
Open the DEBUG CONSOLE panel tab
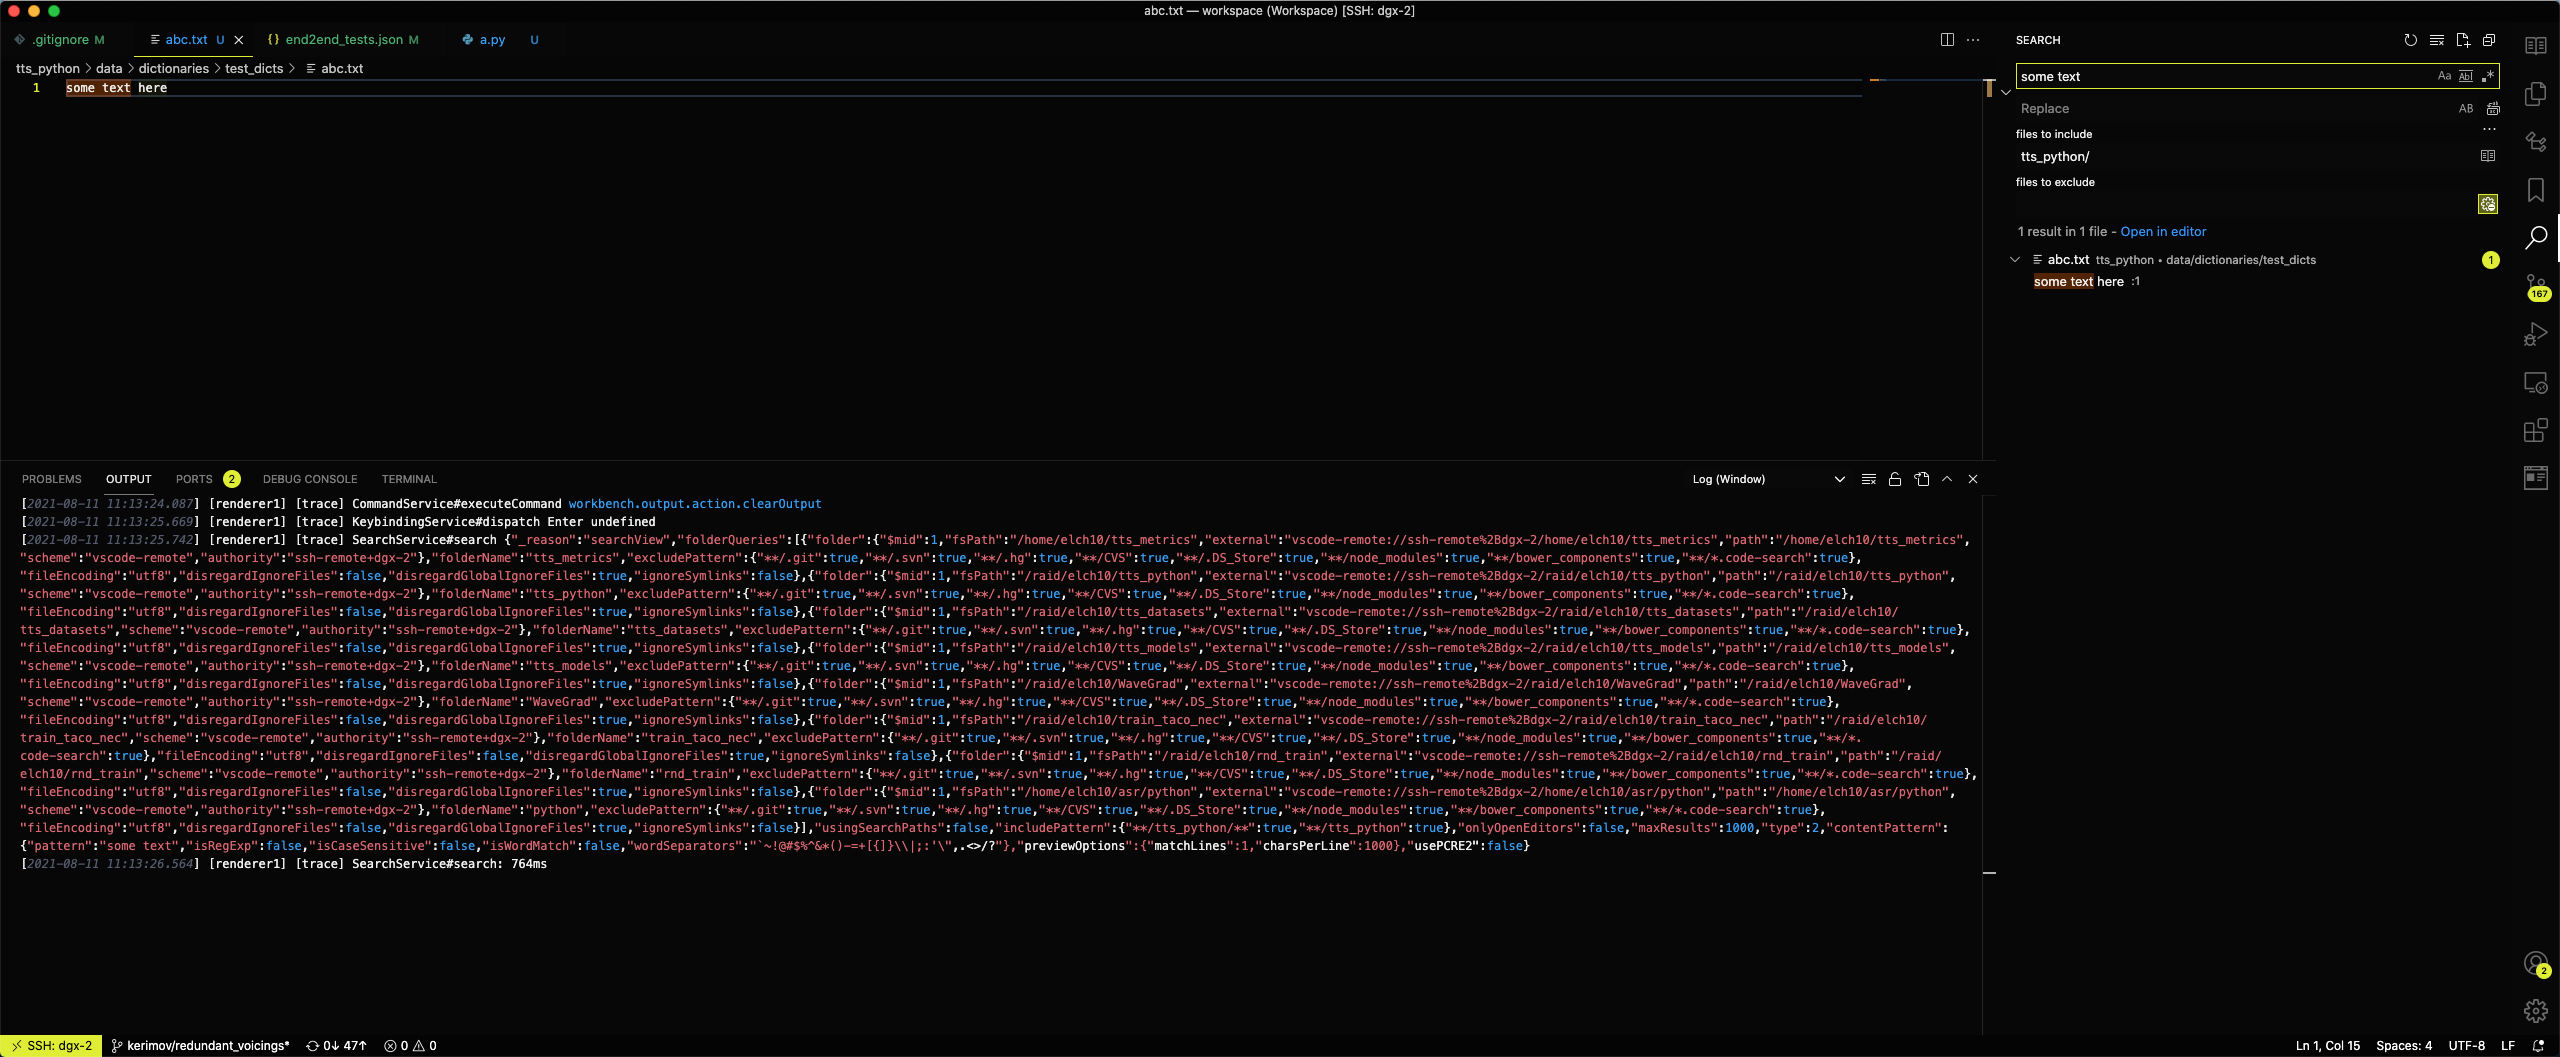click(310, 479)
